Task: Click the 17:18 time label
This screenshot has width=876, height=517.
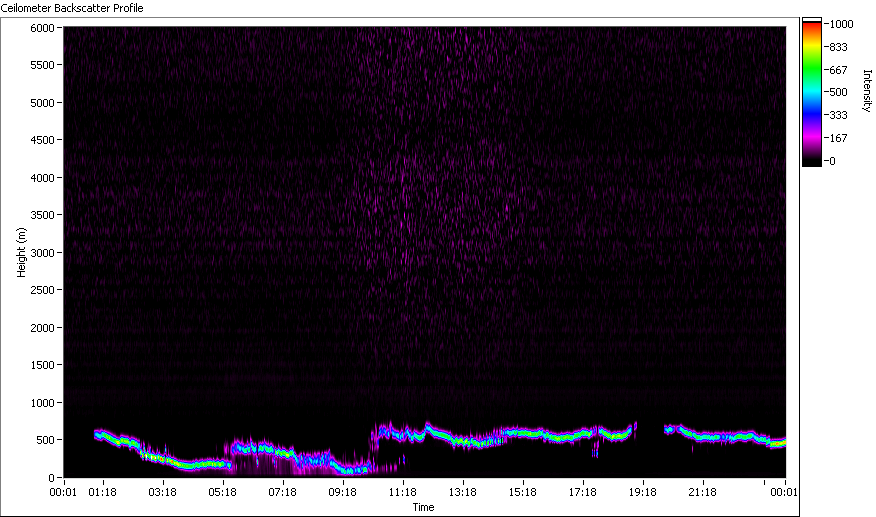Action: click(583, 492)
